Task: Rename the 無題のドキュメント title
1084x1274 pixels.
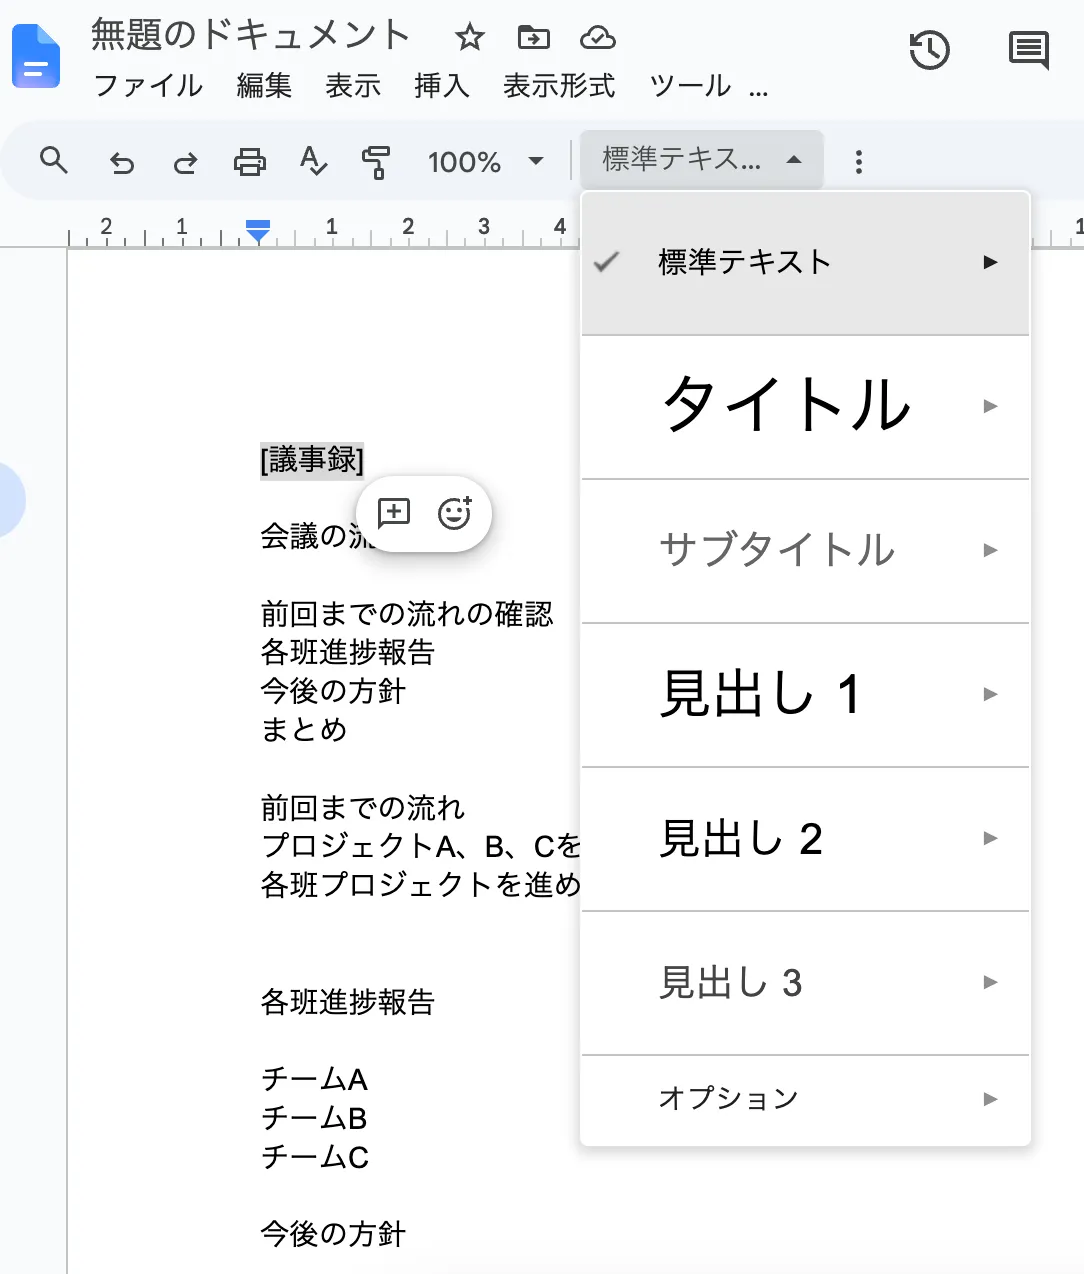Action: click(x=250, y=35)
